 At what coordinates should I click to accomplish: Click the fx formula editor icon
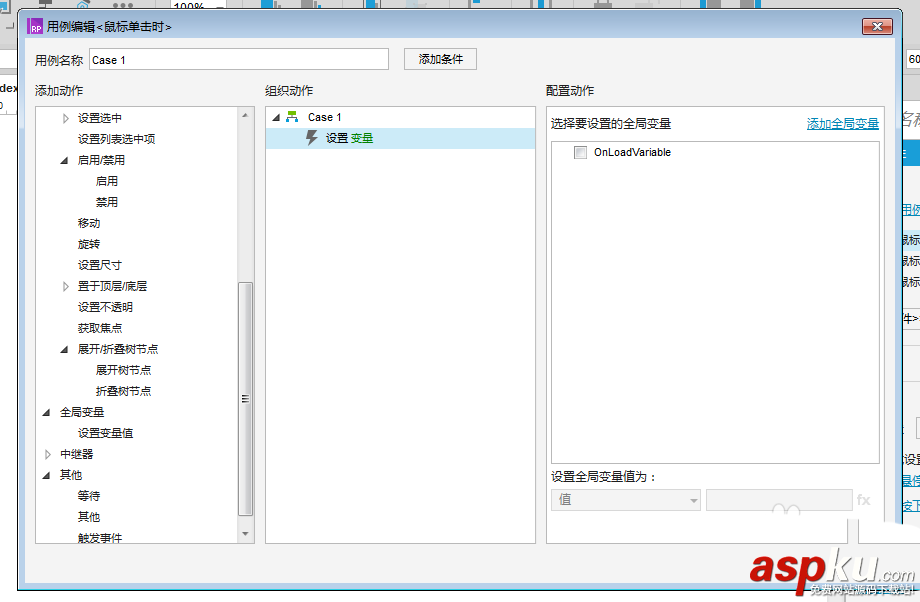(x=864, y=500)
